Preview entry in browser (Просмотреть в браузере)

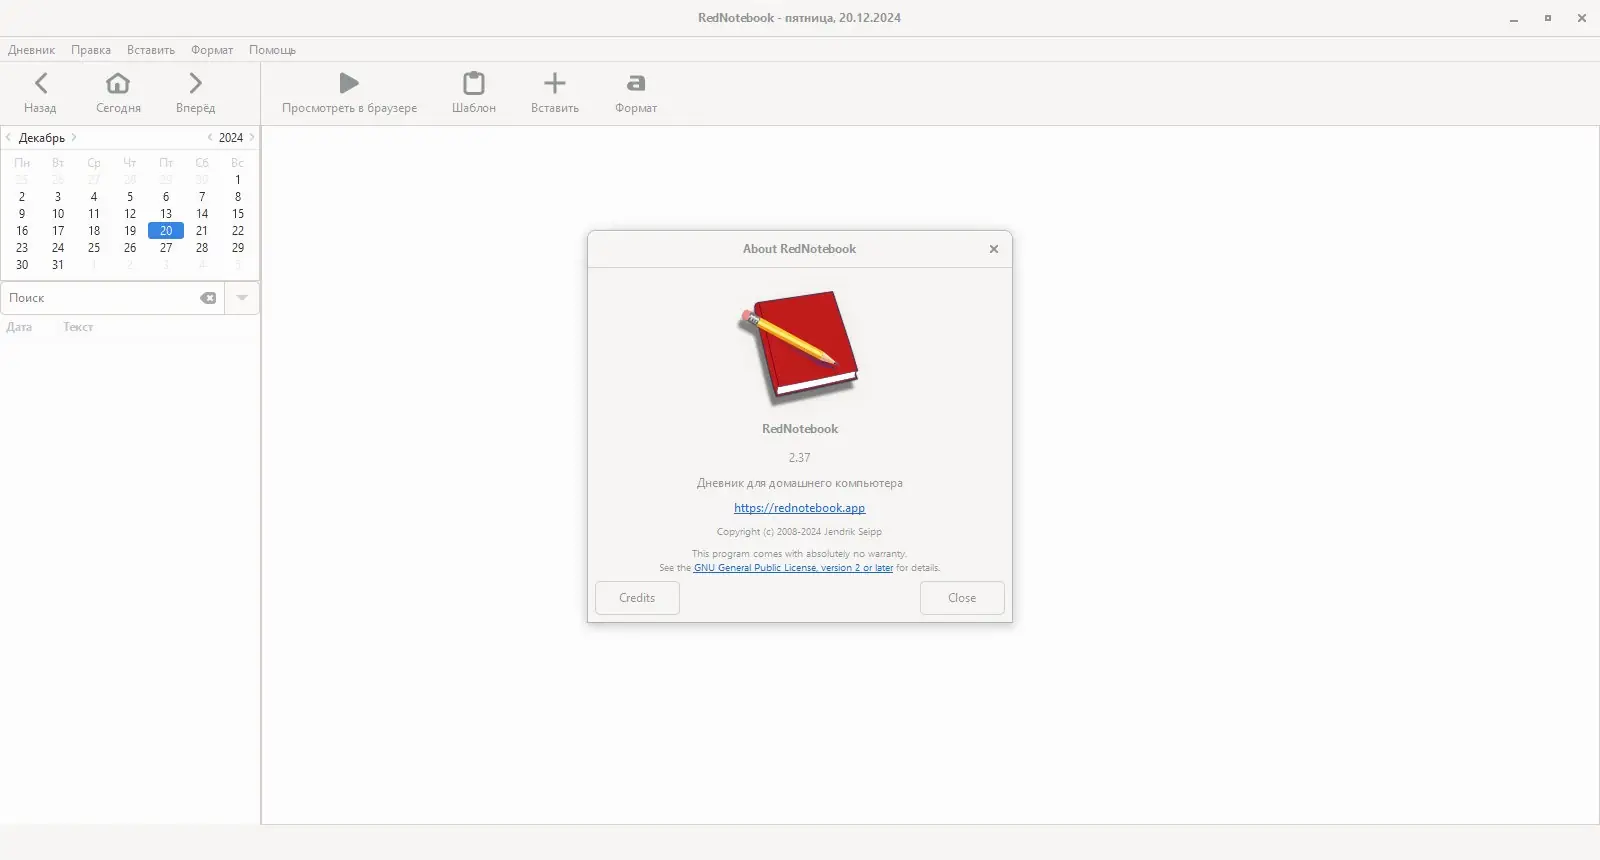pos(349,93)
